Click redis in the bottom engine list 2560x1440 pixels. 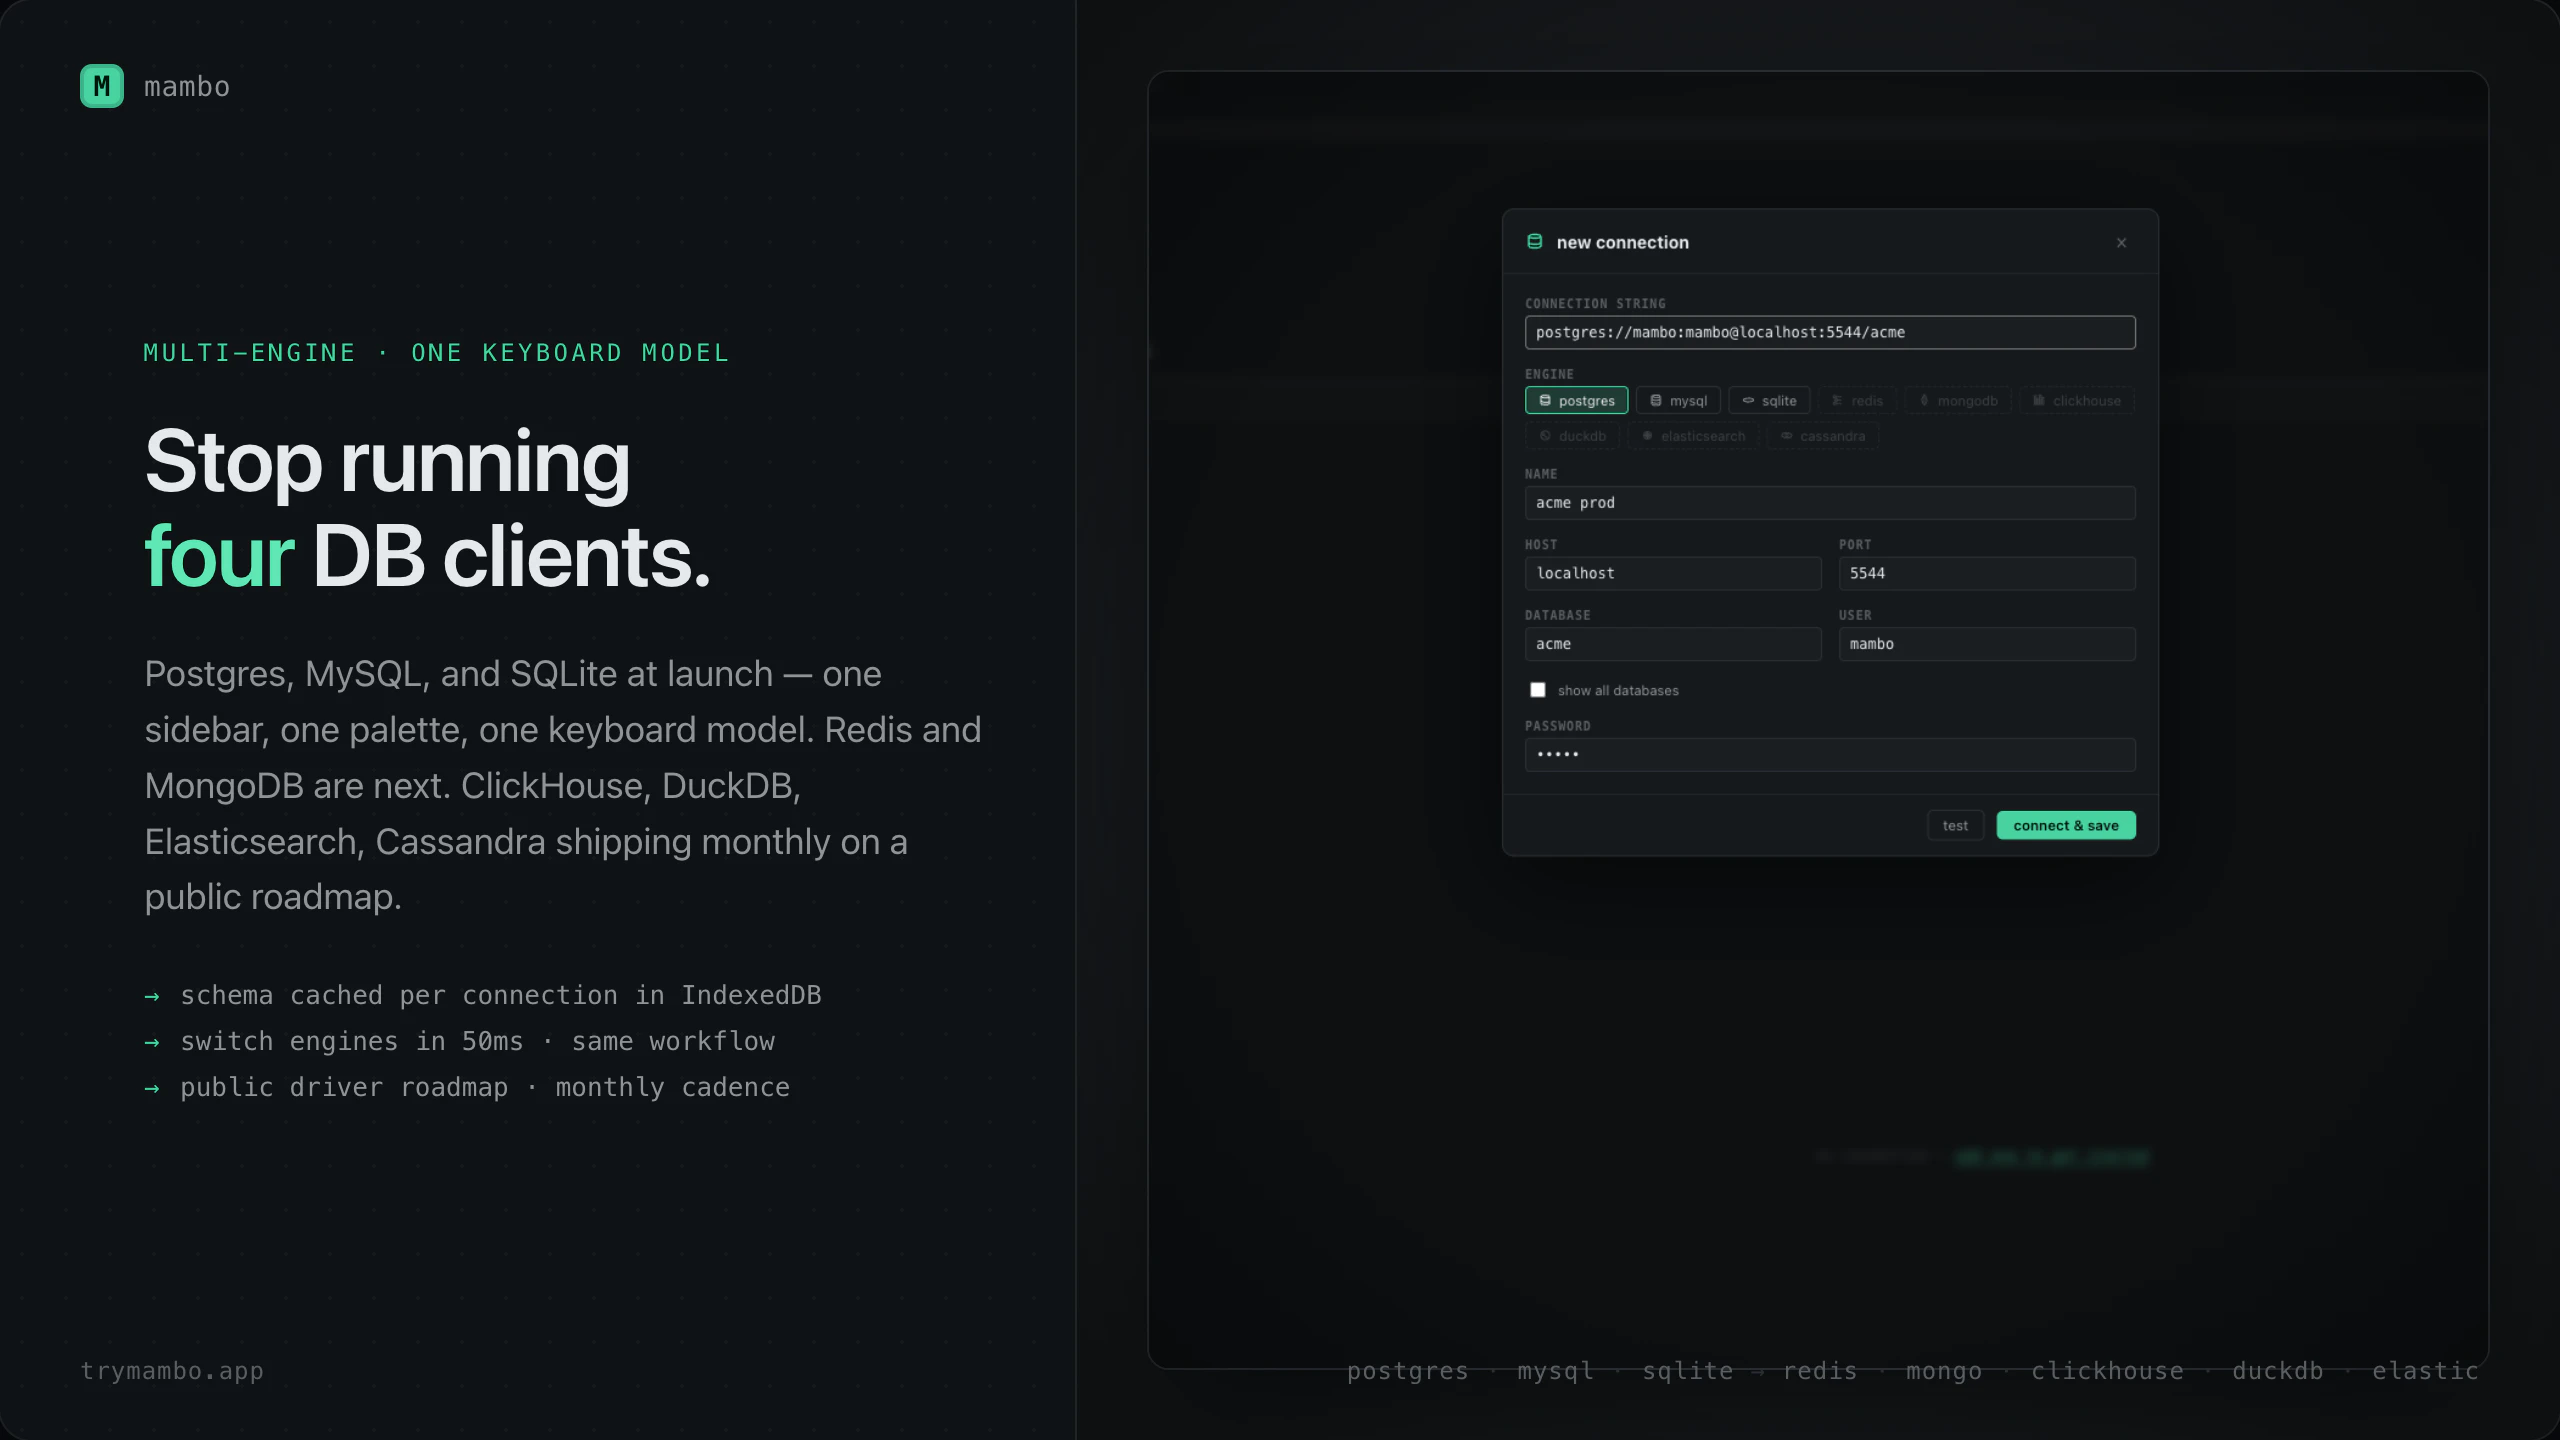click(x=1820, y=1371)
